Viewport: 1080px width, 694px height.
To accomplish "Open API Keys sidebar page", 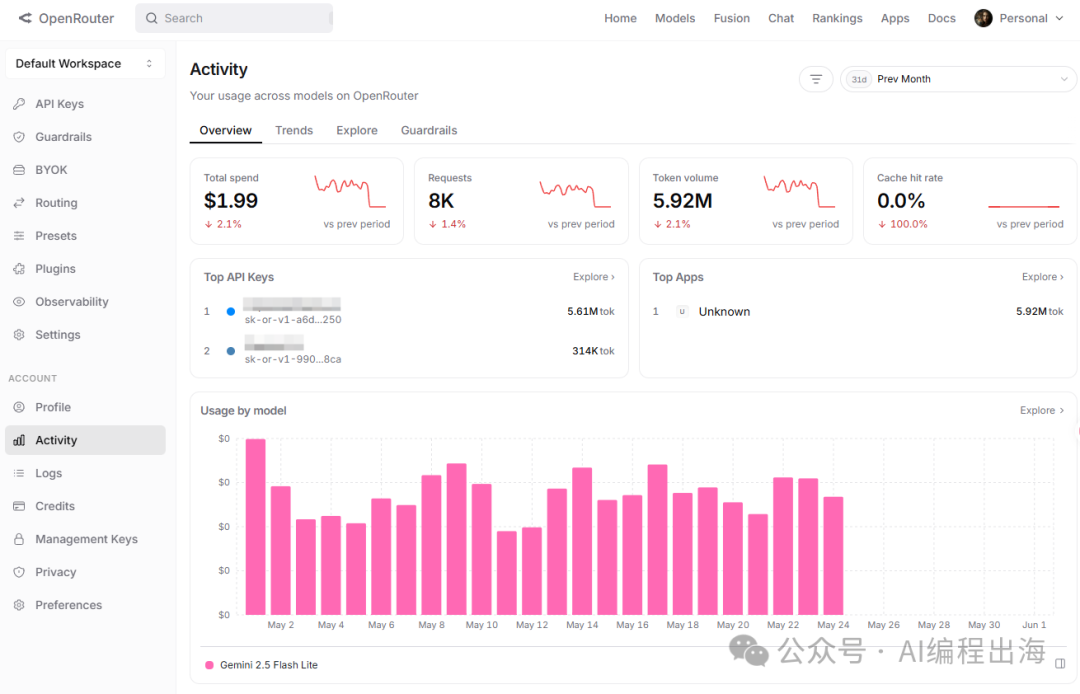I will click(x=85, y=104).
